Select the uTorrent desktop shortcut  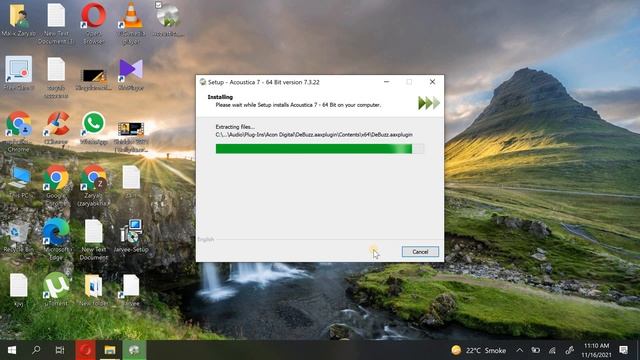pyautogui.click(x=56, y=290)
